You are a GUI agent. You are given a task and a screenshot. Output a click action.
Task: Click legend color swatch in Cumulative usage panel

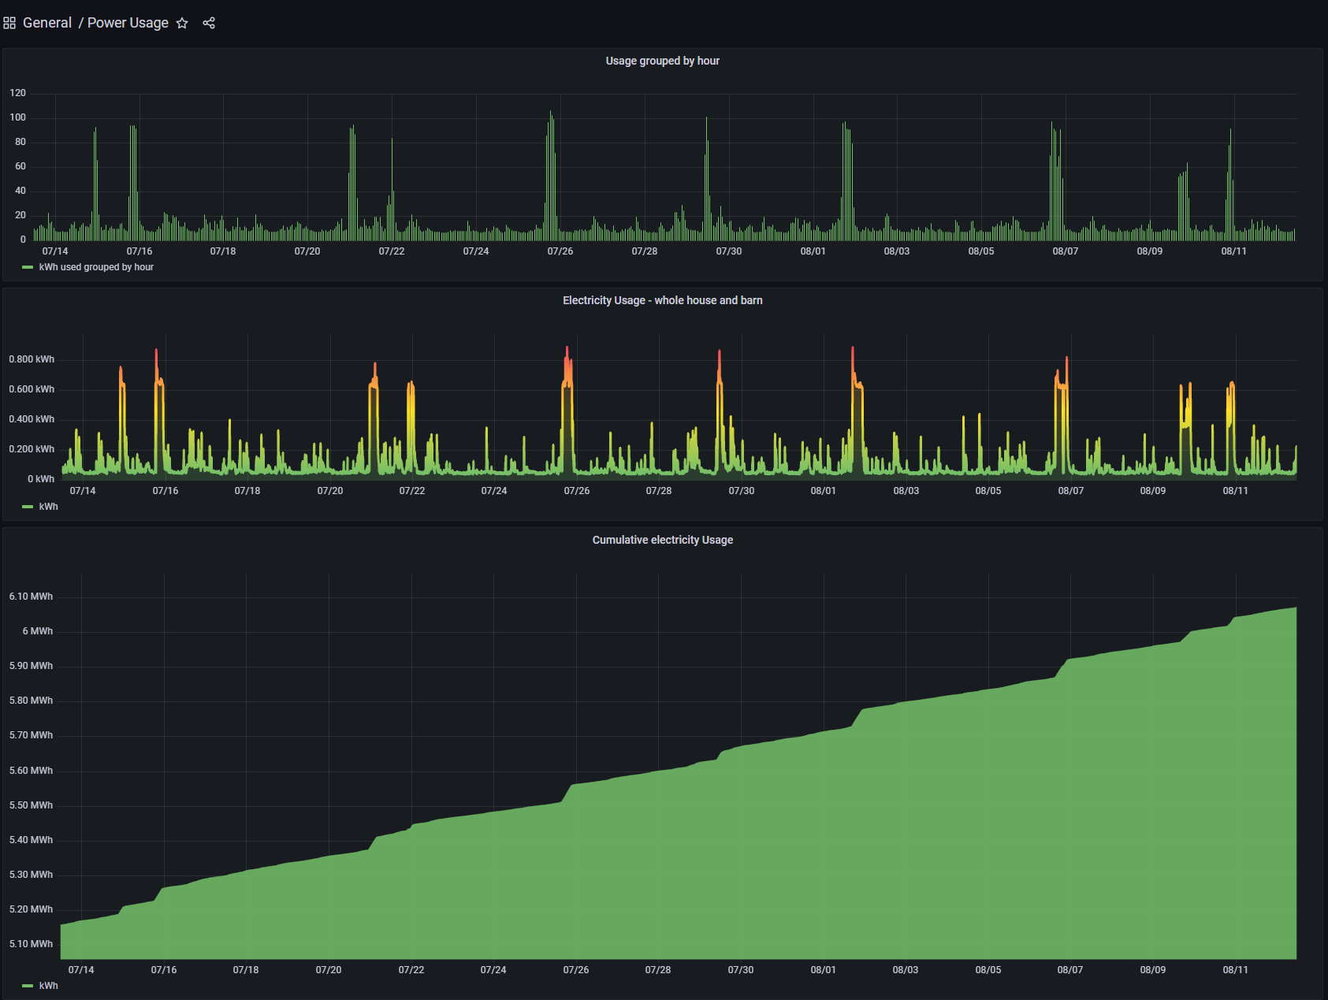coord(27,986)
